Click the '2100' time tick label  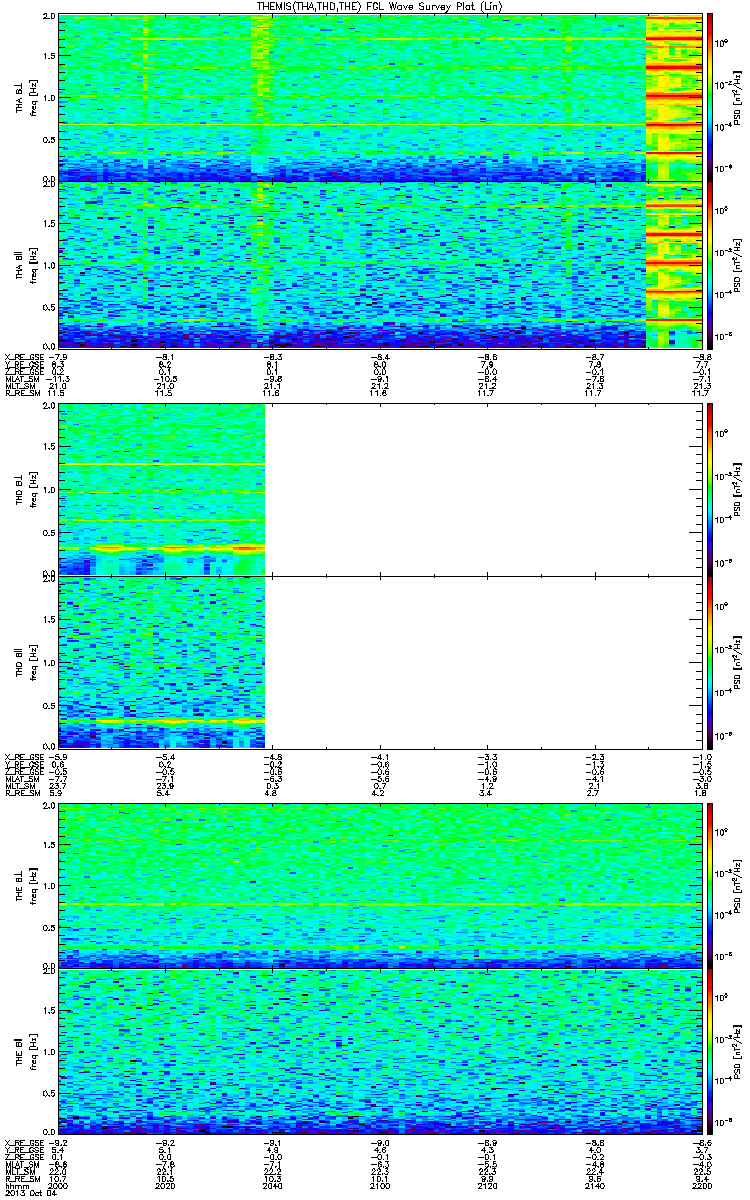tap(381, 1184)
